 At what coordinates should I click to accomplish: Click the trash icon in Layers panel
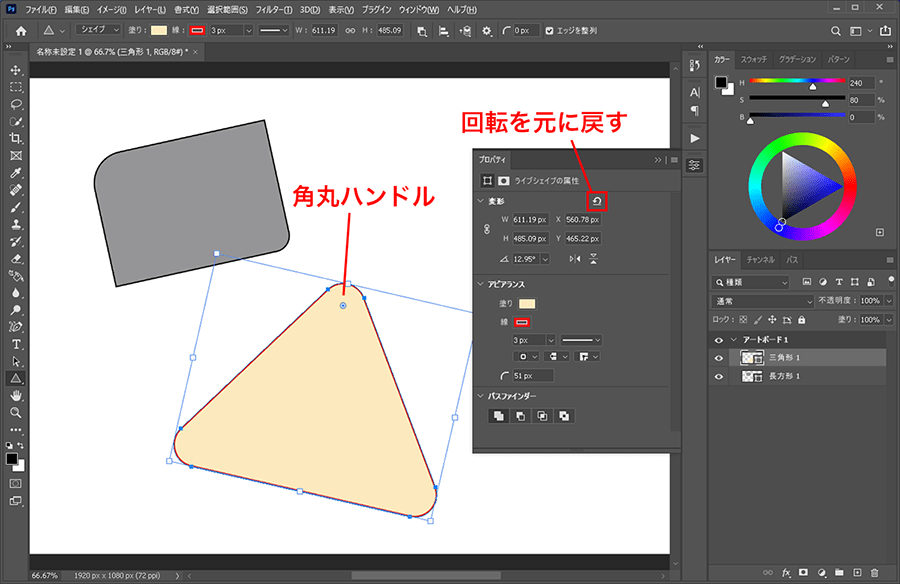[875, 573]
